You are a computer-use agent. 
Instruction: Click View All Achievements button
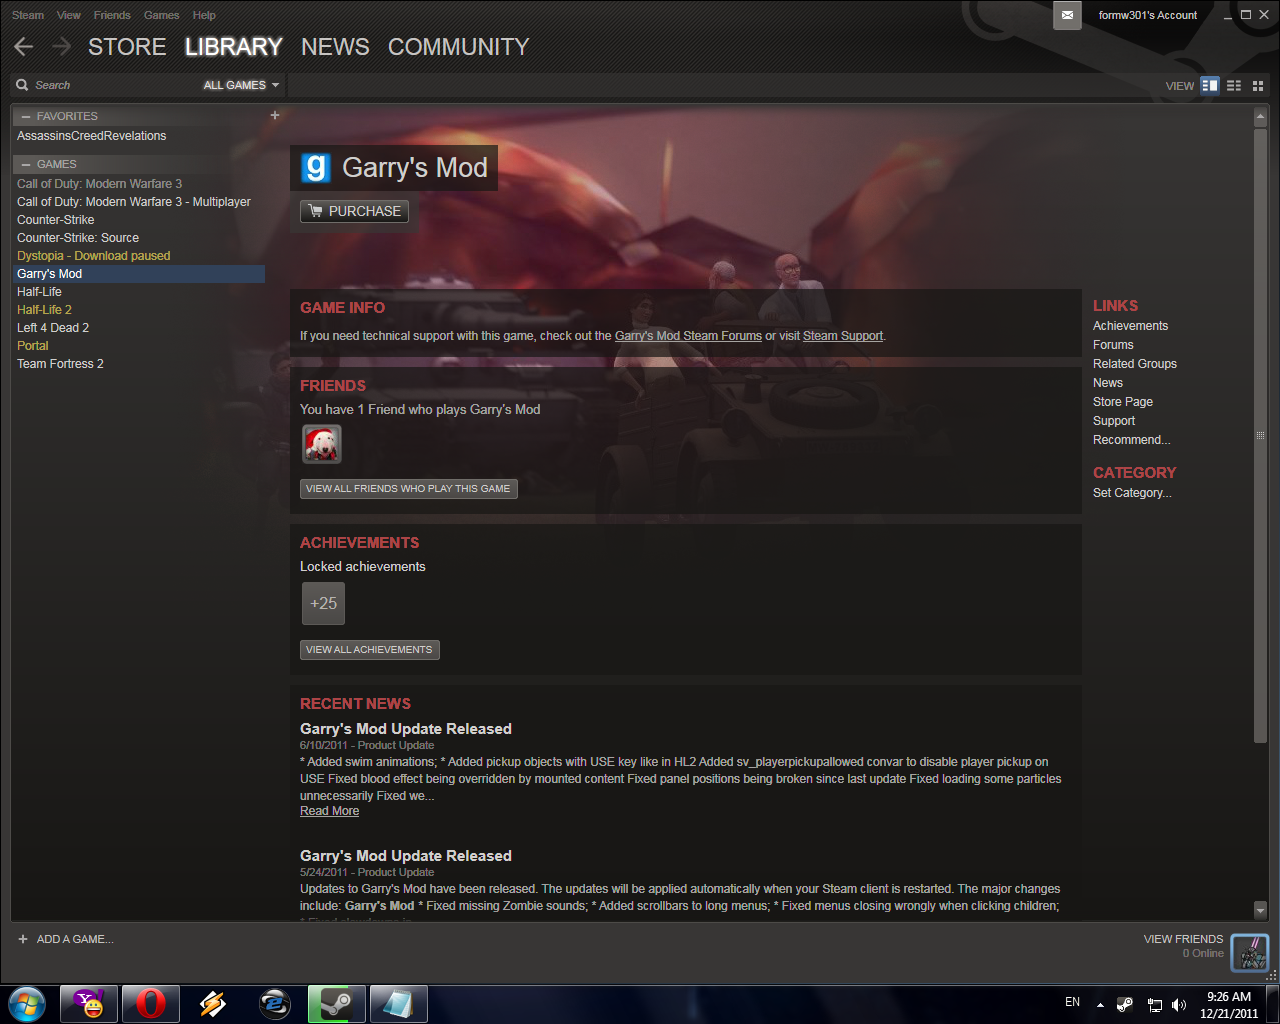369,649
